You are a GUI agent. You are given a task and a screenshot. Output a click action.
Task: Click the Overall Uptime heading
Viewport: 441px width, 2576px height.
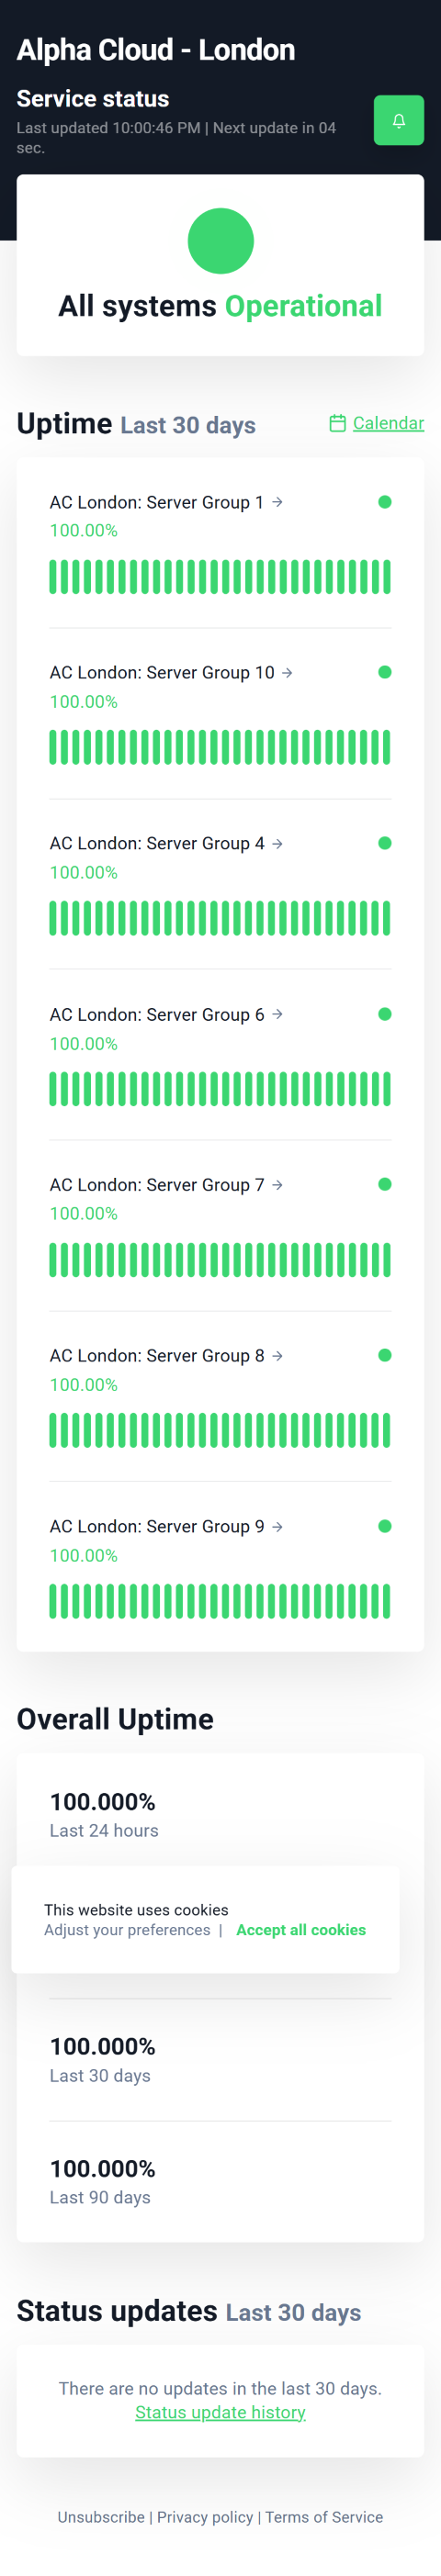pyautogui.click(x=115, y=1719)
